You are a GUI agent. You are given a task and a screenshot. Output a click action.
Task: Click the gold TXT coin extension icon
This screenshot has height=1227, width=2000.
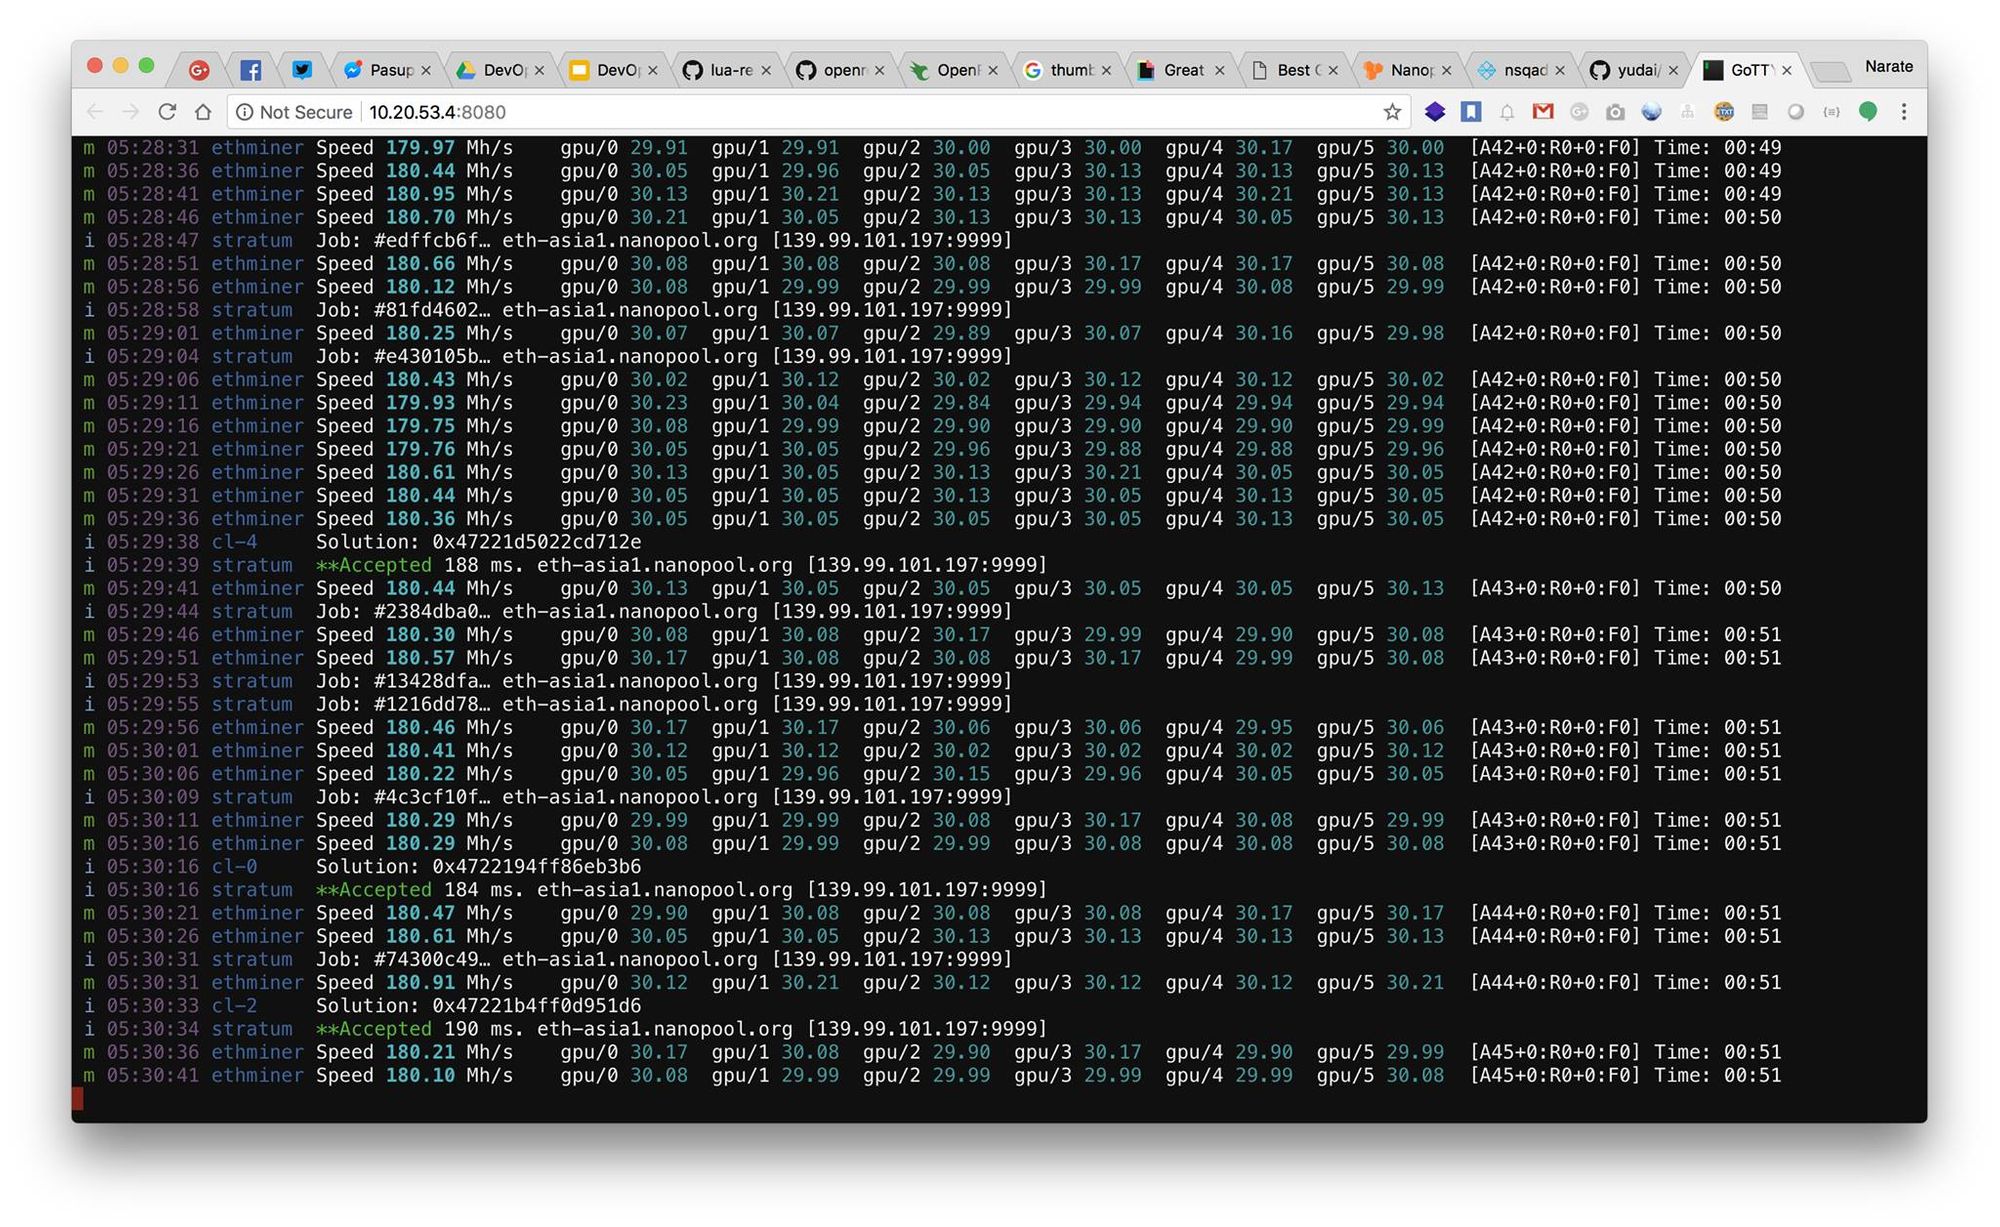pos(1725,112)
